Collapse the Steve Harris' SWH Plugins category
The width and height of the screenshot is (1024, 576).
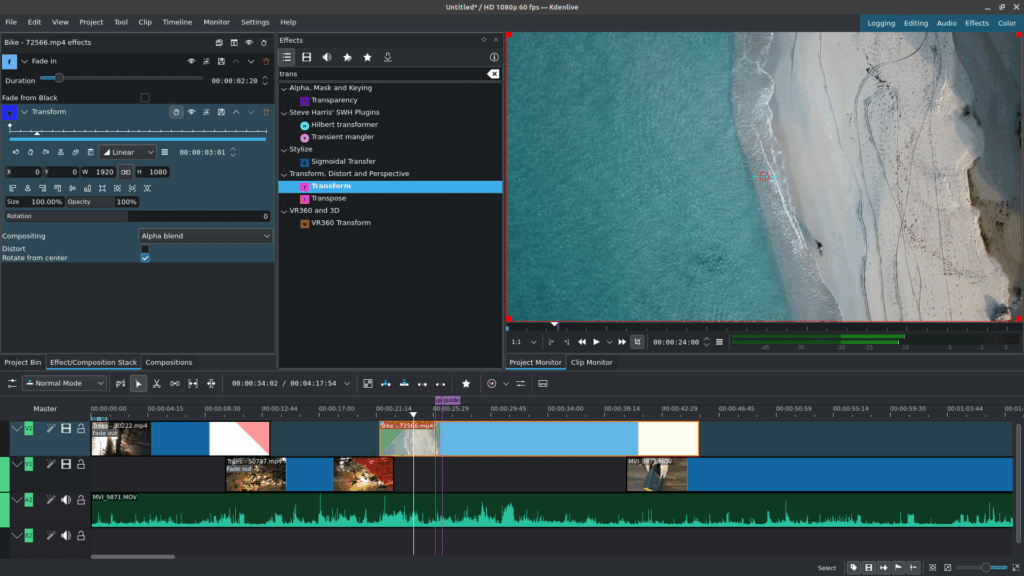click(x=283, y=113)
